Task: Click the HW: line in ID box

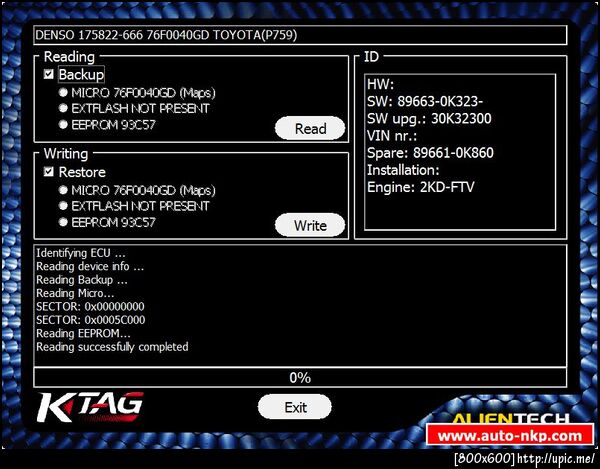Action: click(380, 84)
